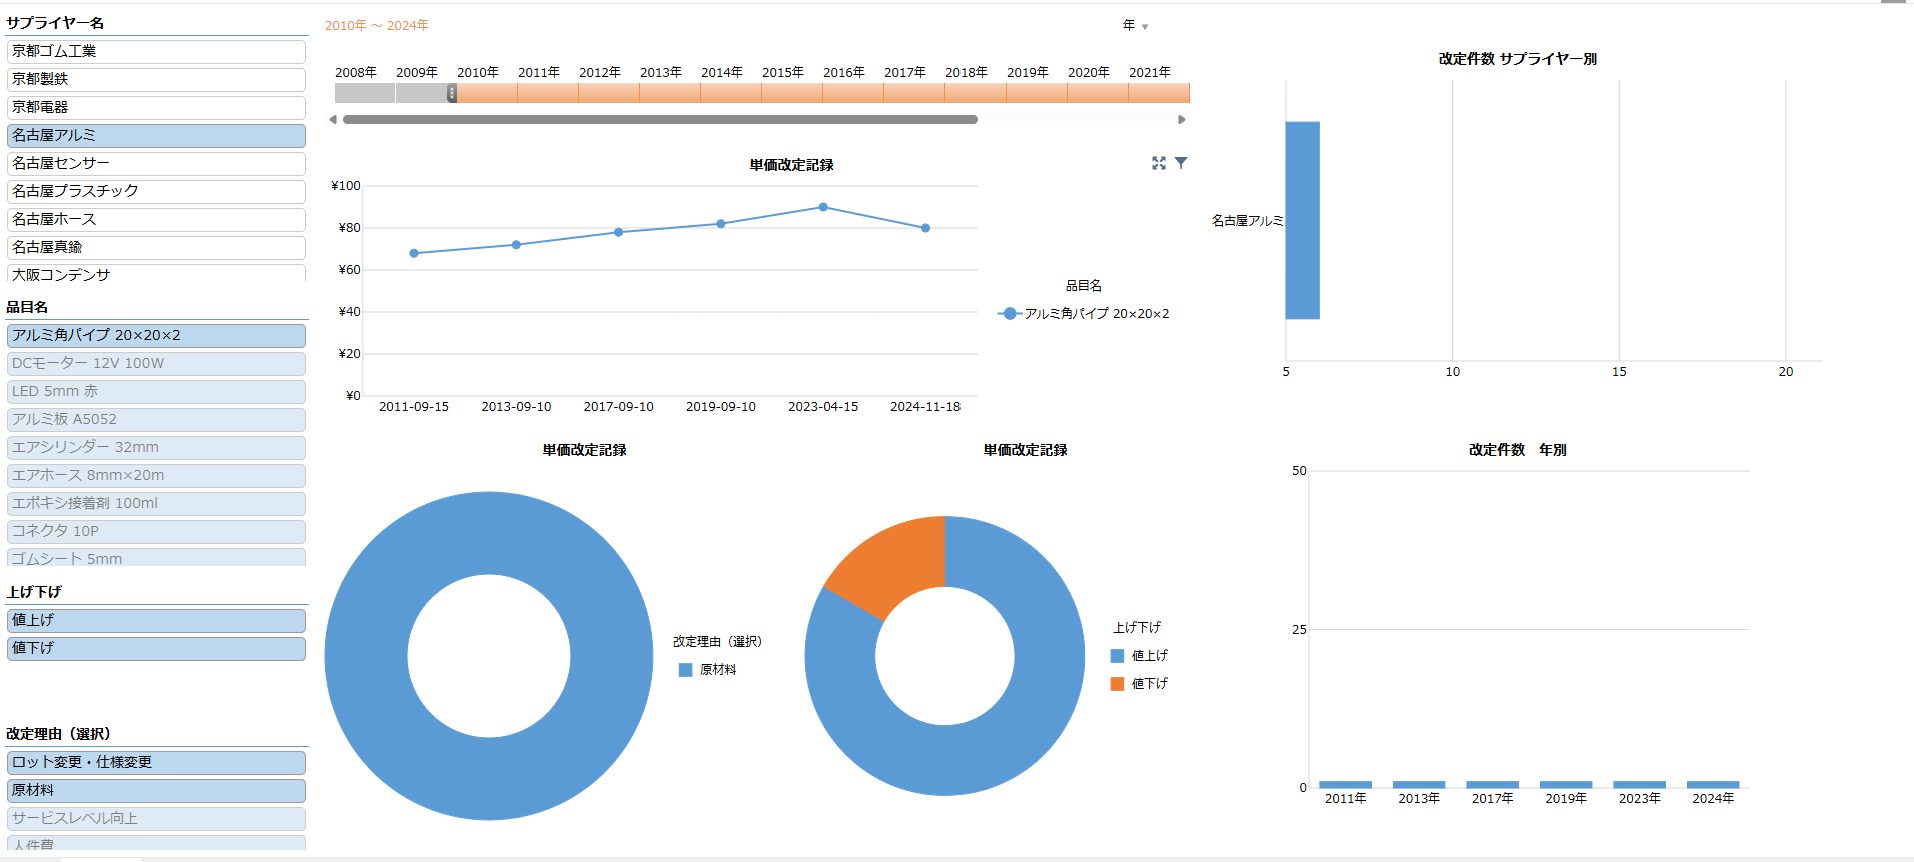Choose supplier 京都ゴム工業
The width and height of the screenshot is (1914, 862).
coord(156,51)
